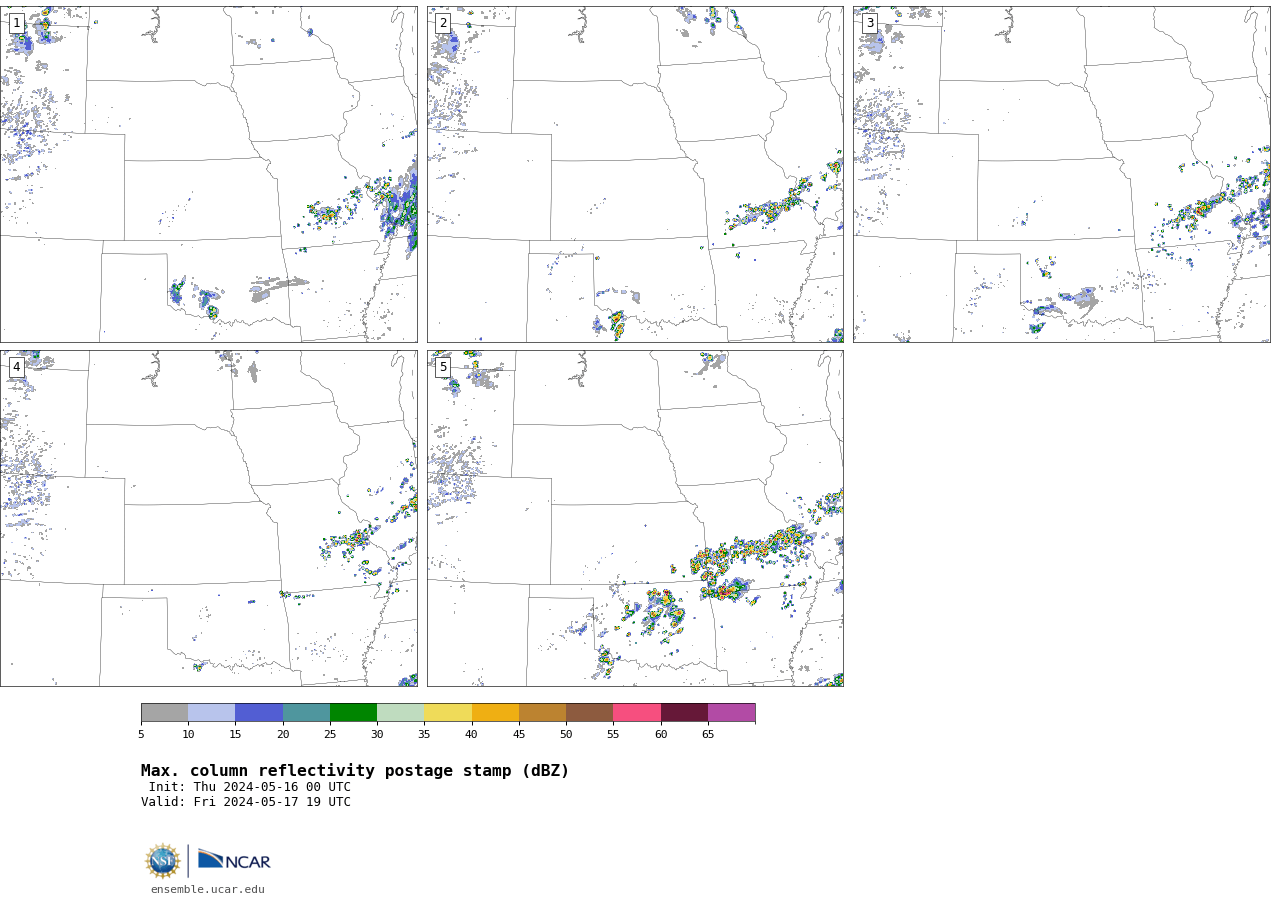Image resolution: width=1280 pixels, height=901 pixels.
Task: Select the brown 50-55 dBZ swatch
Action: (x=589, y=713)
